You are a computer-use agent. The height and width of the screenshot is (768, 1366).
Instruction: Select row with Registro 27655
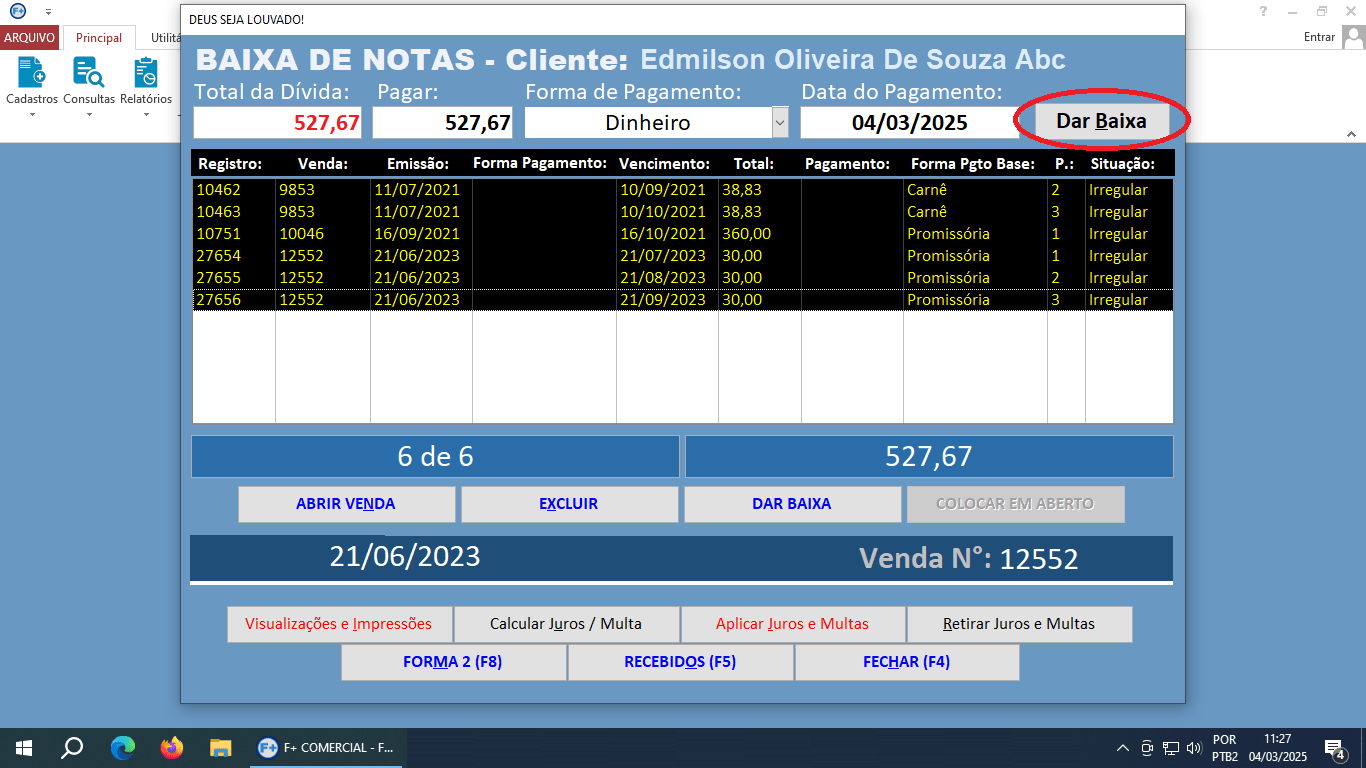pos(682,278)
